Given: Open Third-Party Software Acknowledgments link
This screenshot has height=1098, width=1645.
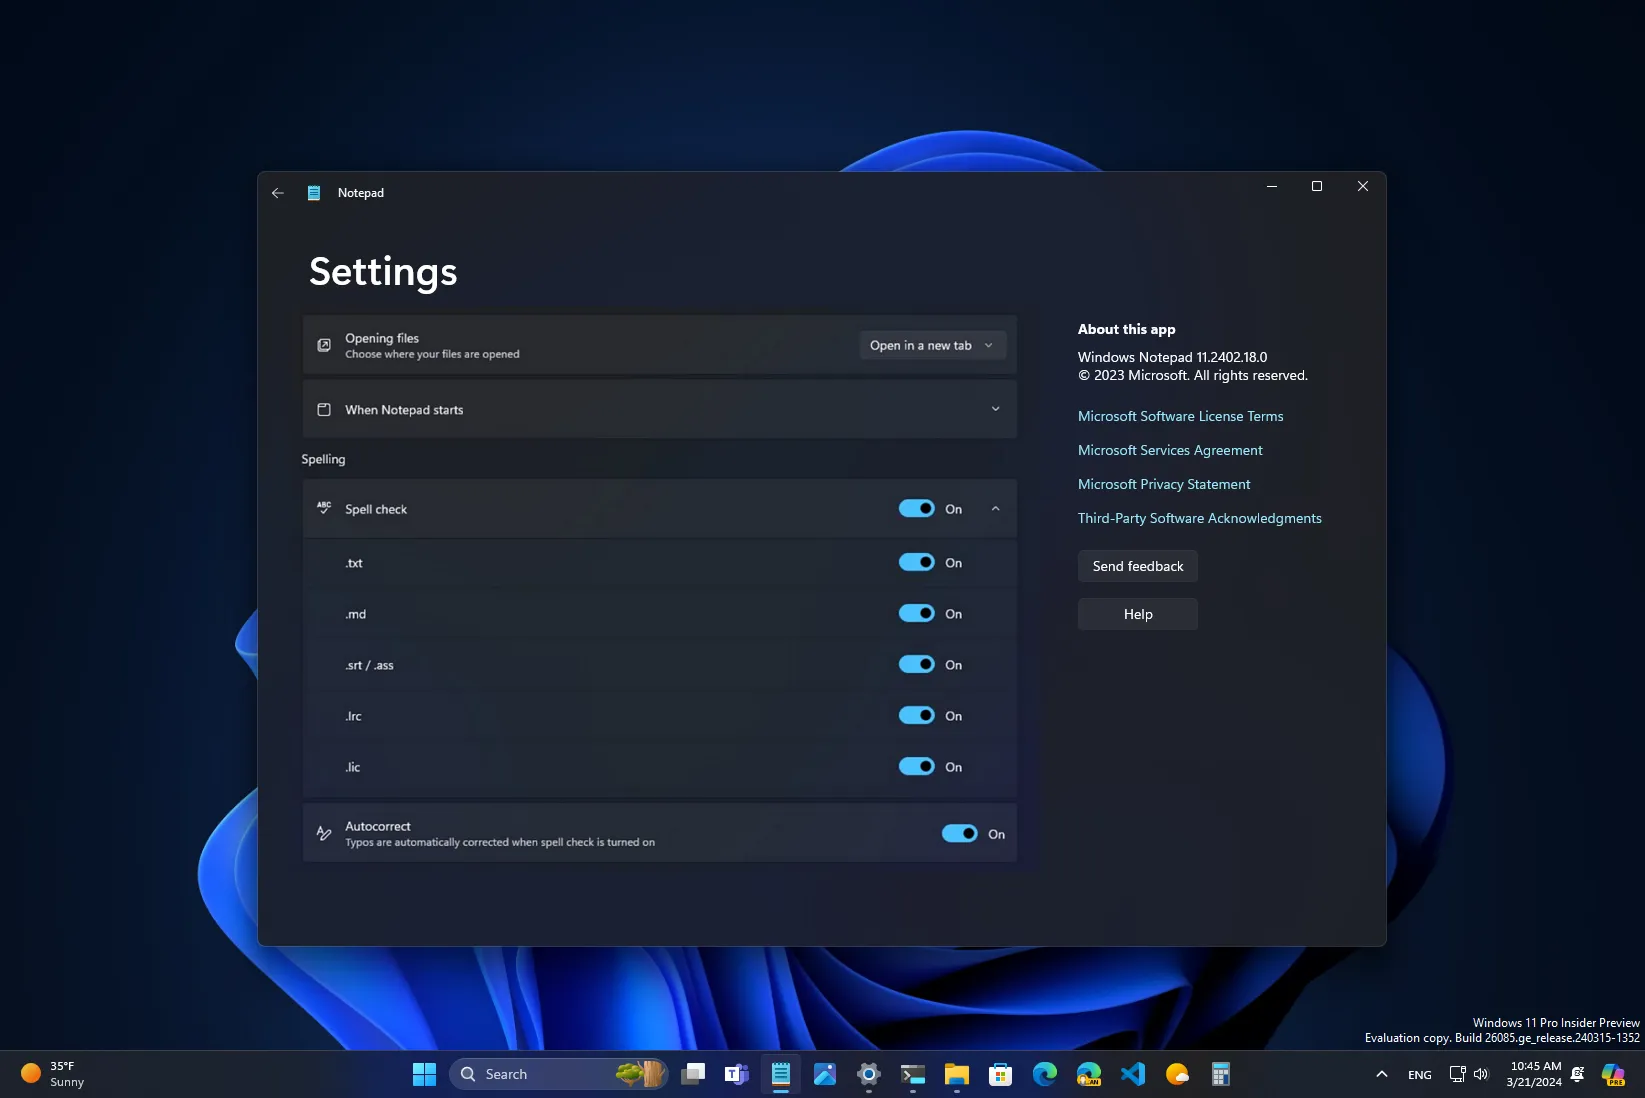Looking at the screenshot, I should pyautogui.click(x=1199, y=518).
